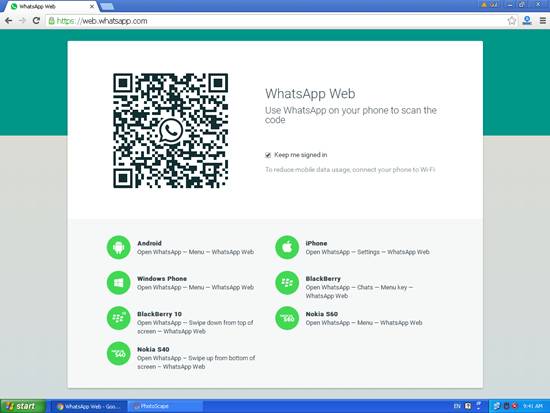Click the network tray icon in the taskbar
The width and height of the screenshot is (550, 413).
496,406
